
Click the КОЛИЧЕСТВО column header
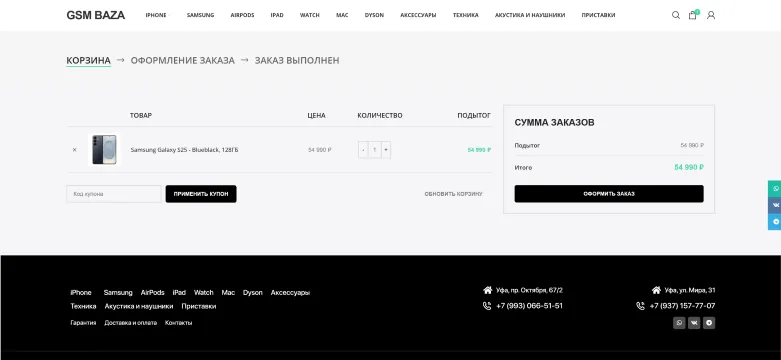380,116
